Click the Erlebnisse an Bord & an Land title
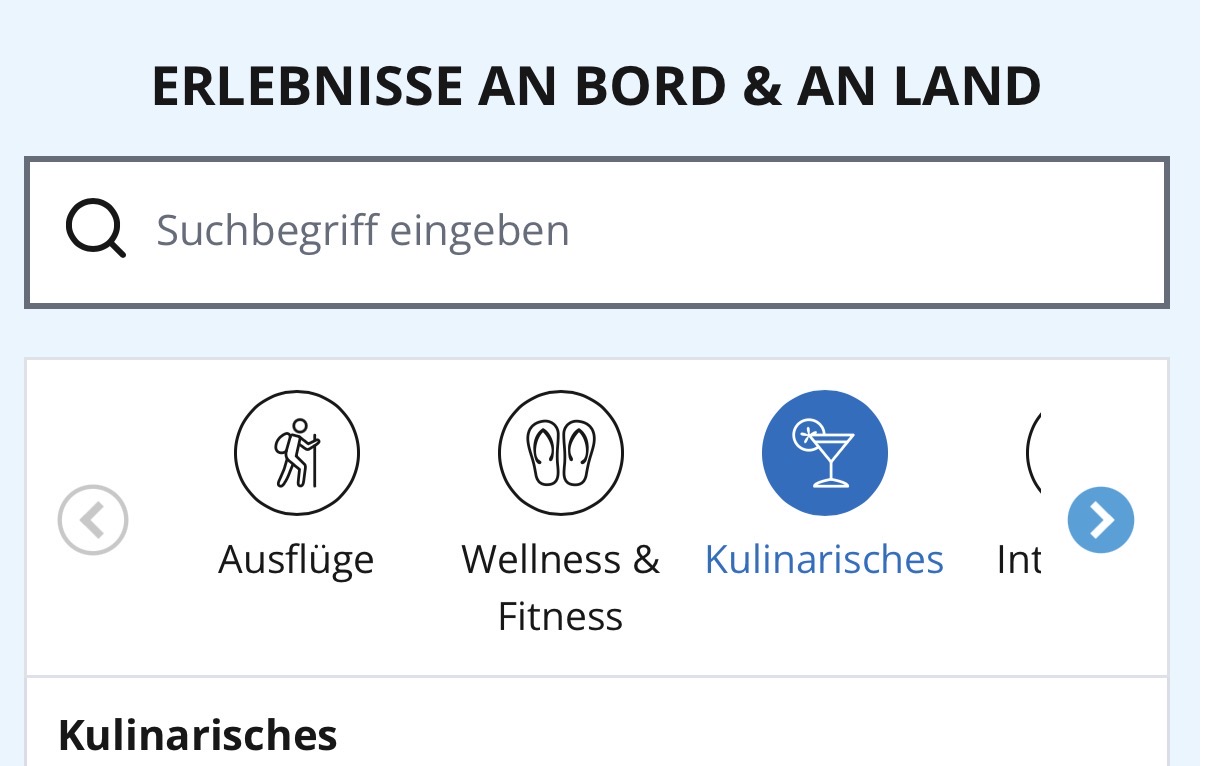The width and height of the screenshot is (1206, 766). (x=597, y=86)
